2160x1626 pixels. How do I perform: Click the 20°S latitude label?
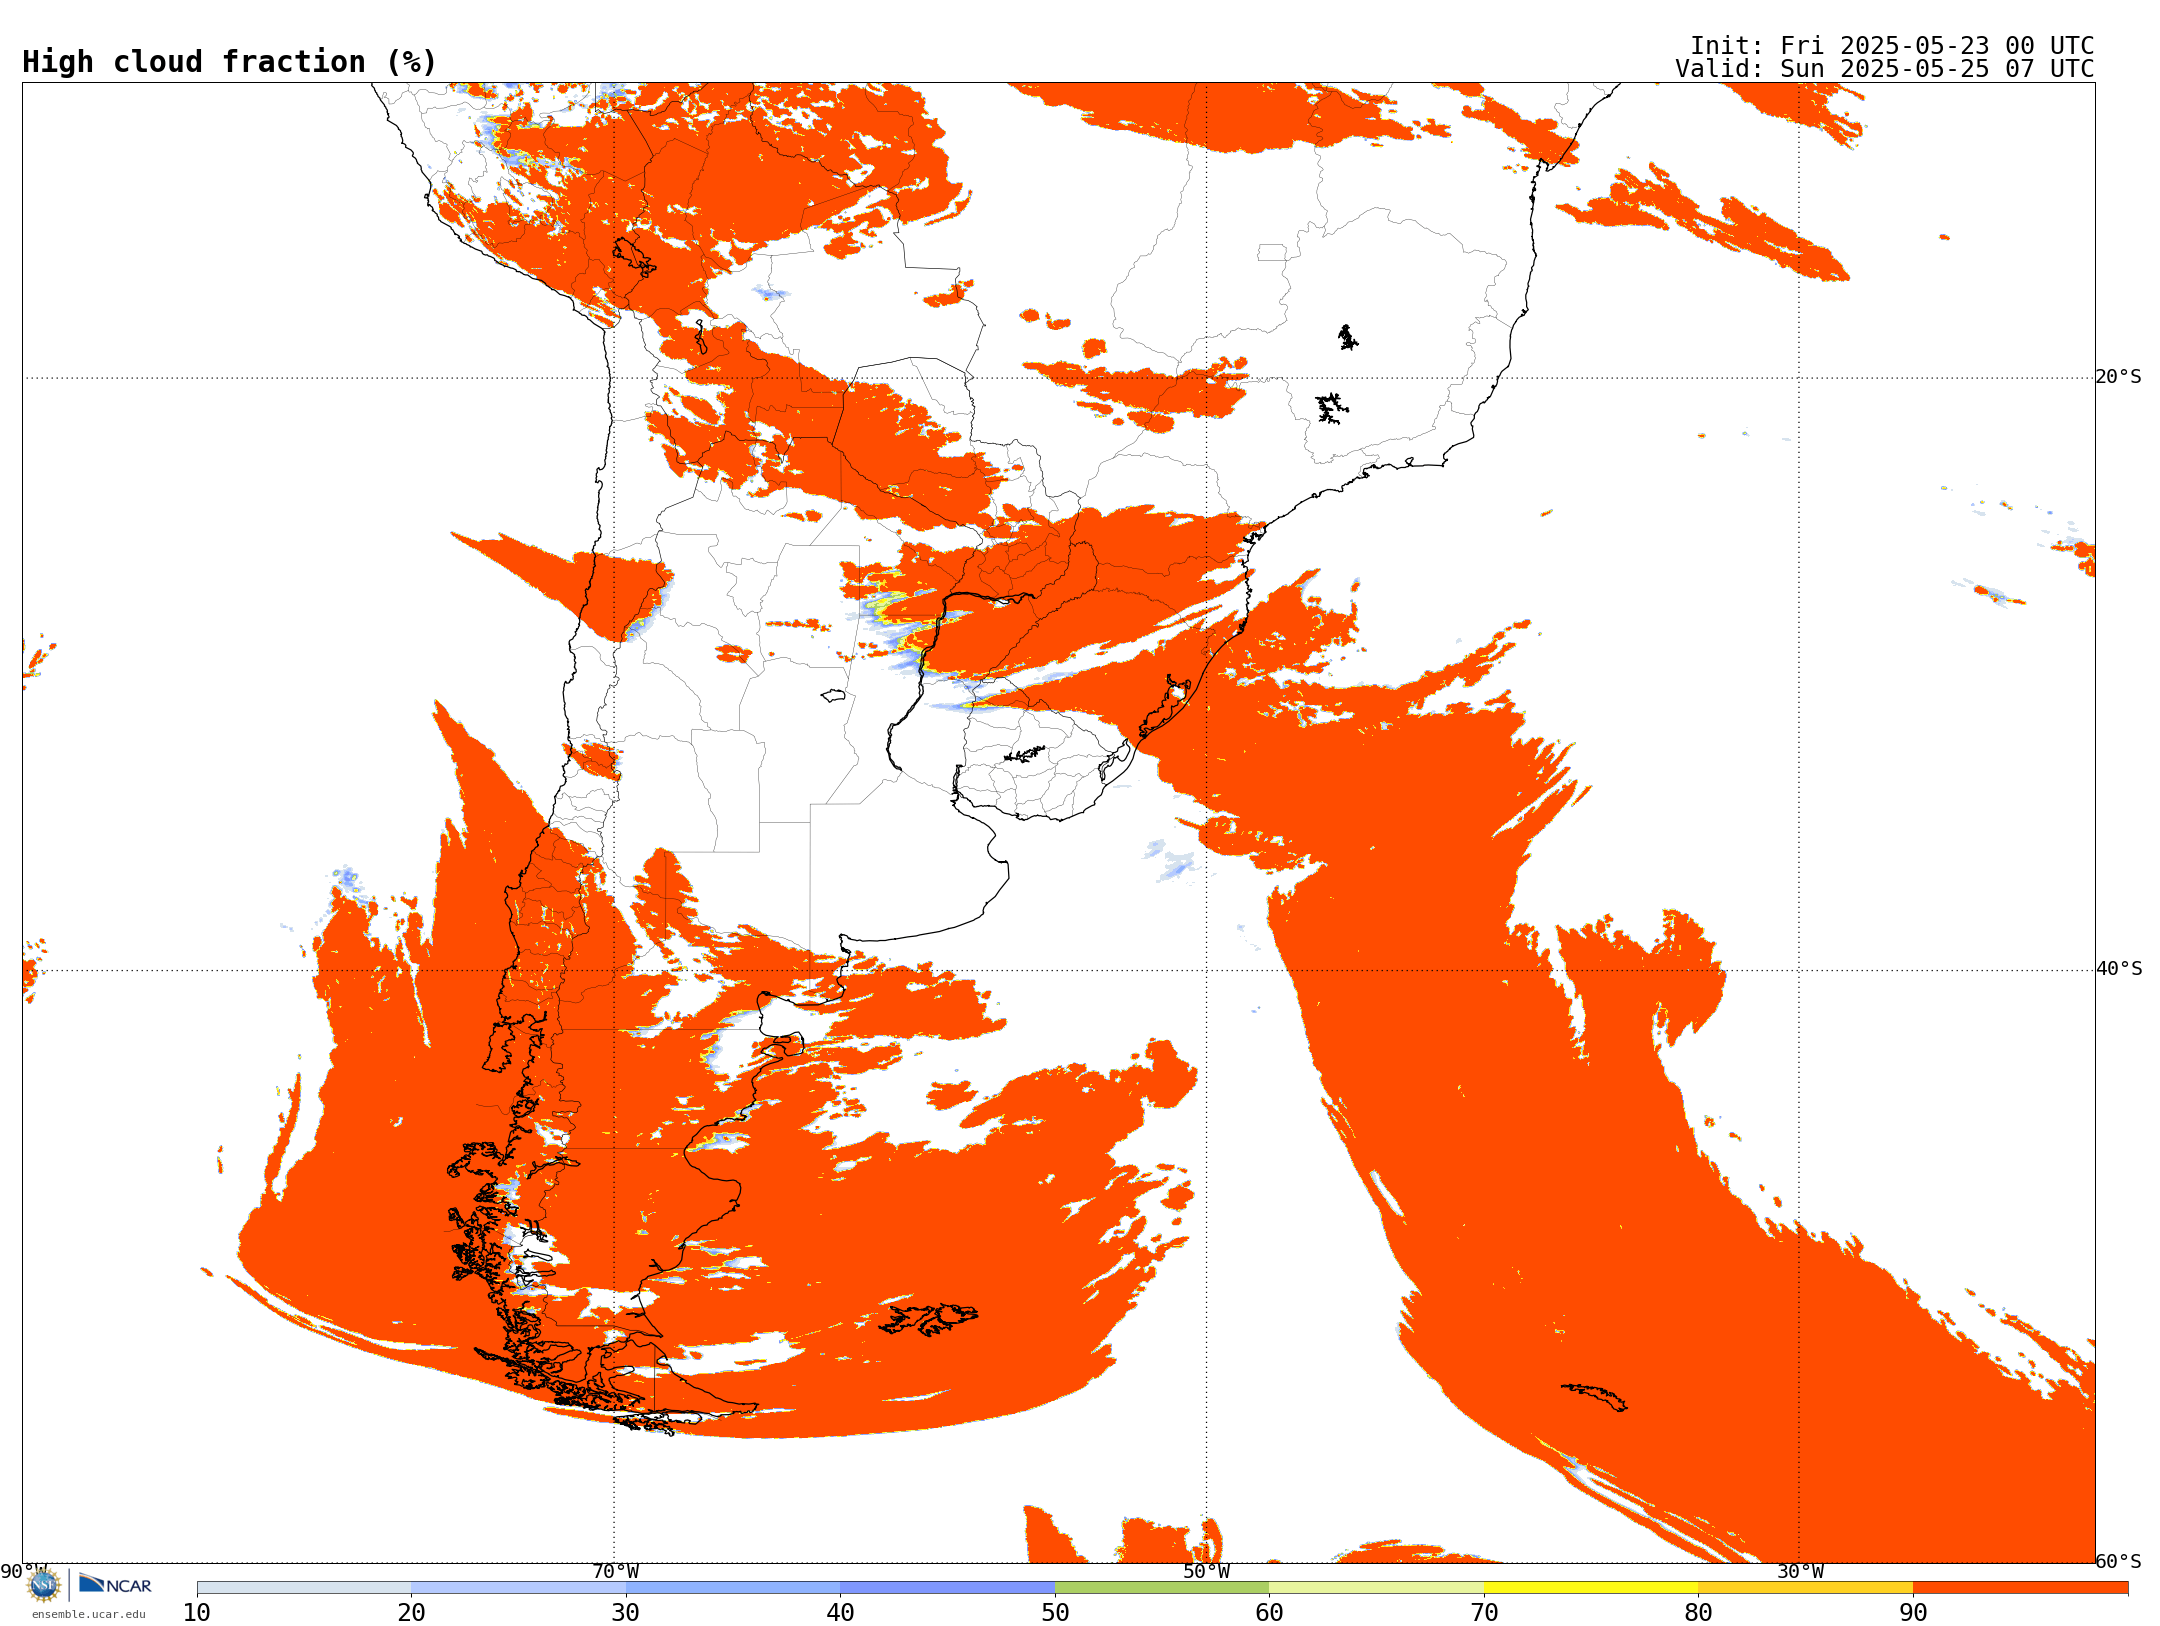(x=2118, y=377)
